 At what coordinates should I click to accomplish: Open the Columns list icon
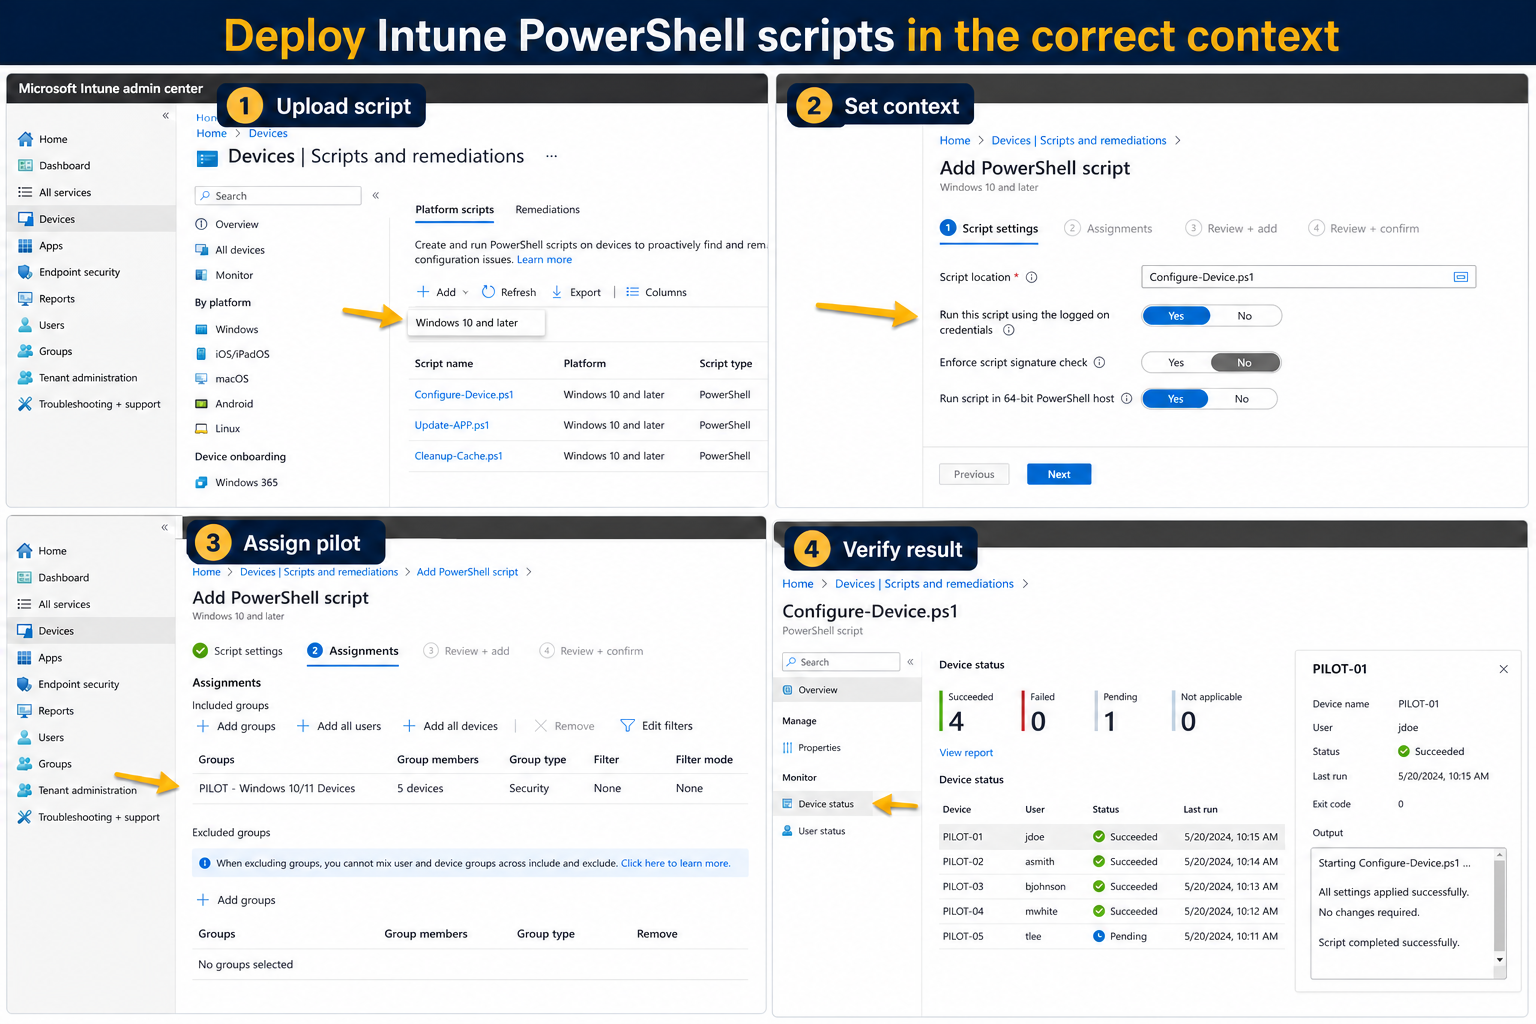coord(632,292)
